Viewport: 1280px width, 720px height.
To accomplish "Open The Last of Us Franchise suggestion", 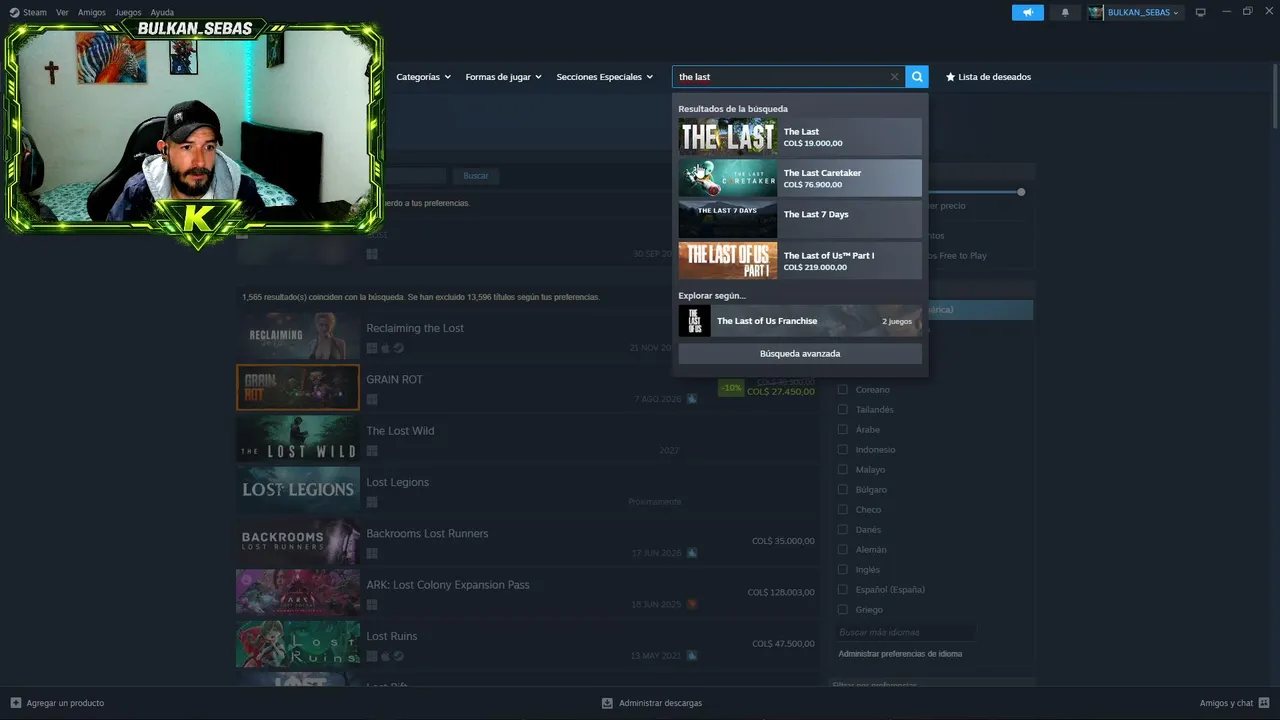I will point(800,321).
